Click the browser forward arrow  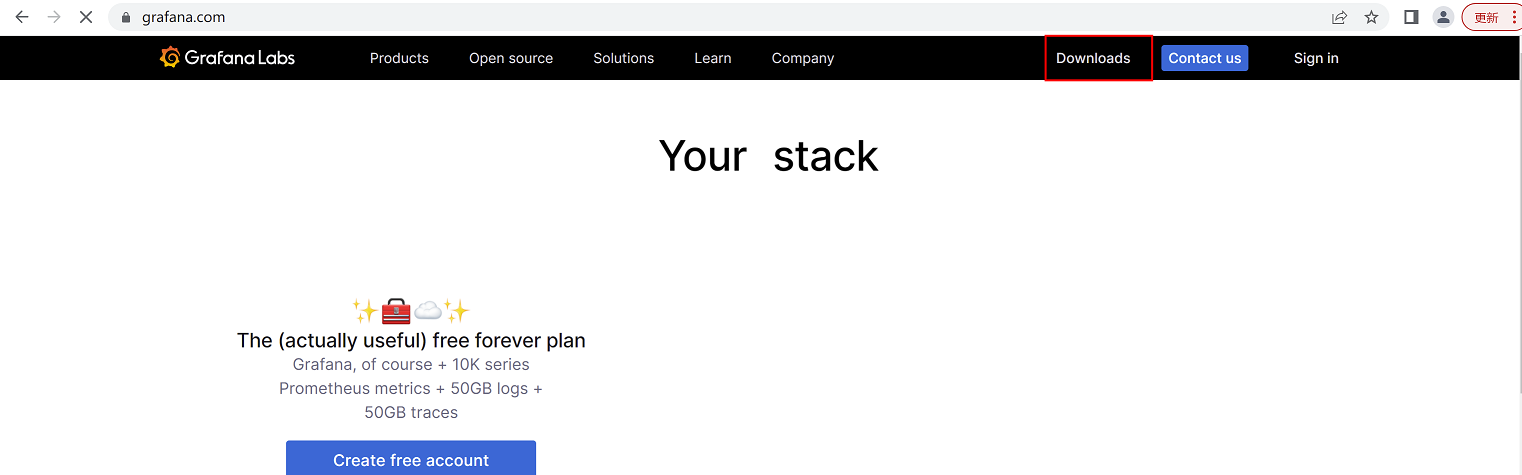coord(54,17)
